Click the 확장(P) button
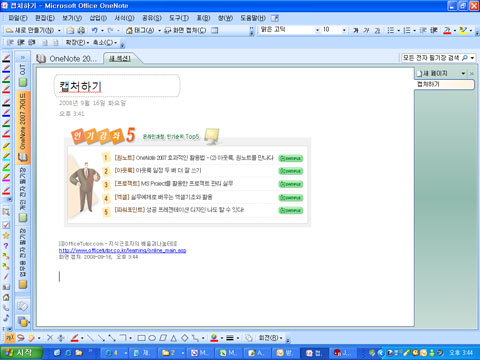The image size is (480, 360). tap(77, 43)
